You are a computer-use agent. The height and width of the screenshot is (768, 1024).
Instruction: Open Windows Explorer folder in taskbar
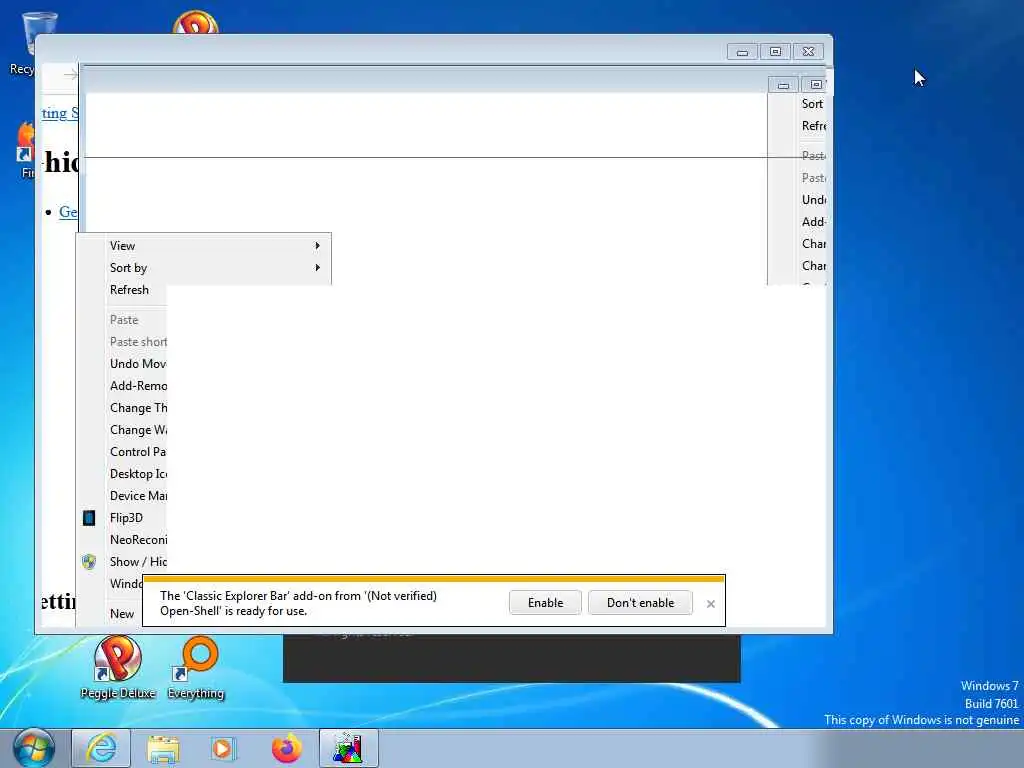coord(163,748)
